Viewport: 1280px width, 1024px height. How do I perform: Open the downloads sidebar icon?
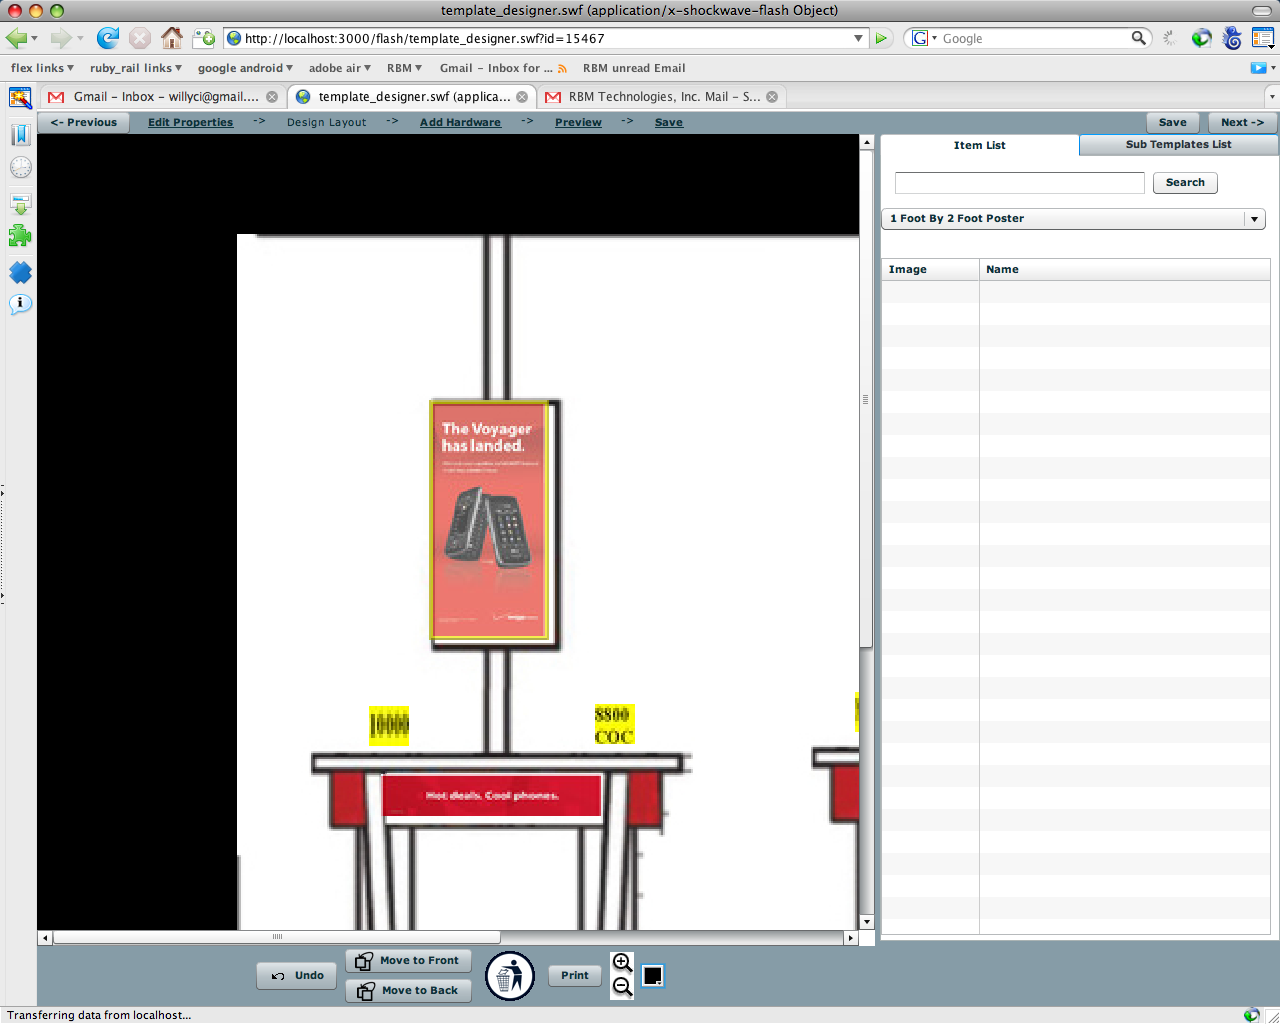[20, 203]
